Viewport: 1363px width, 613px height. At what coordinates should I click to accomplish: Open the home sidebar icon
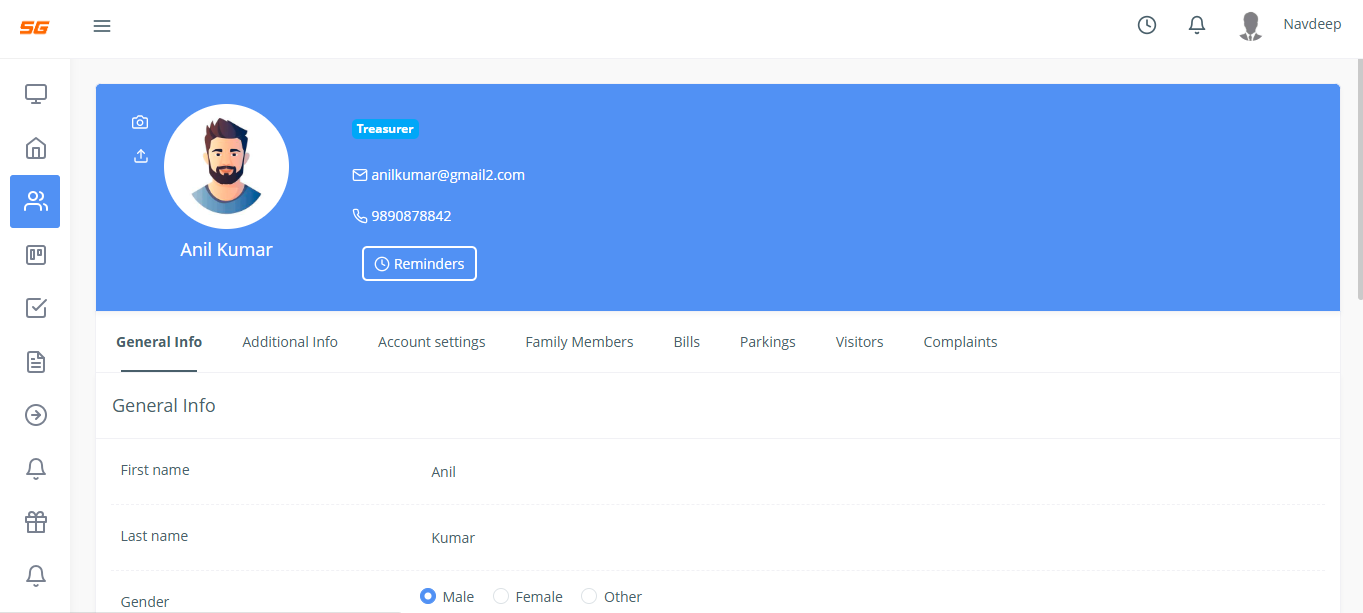[36, 148]
